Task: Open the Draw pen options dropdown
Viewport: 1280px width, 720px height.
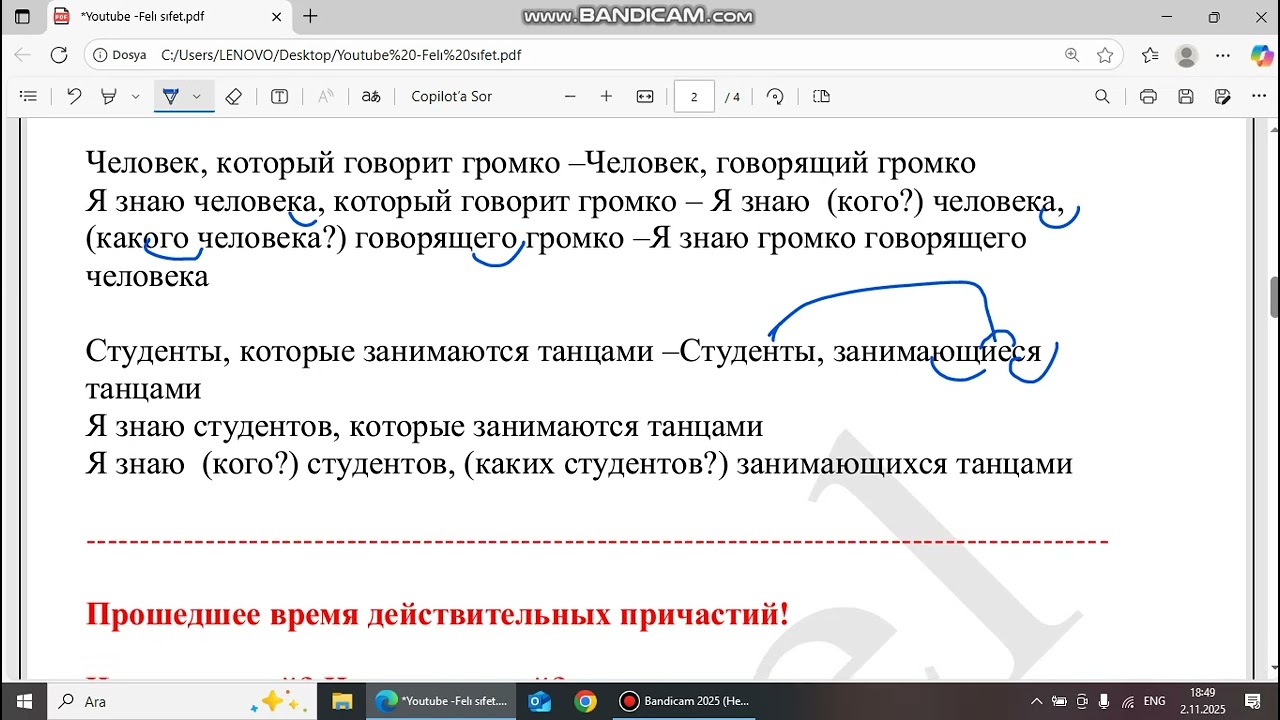Action: pyautogui.click(x=197, y=97)
